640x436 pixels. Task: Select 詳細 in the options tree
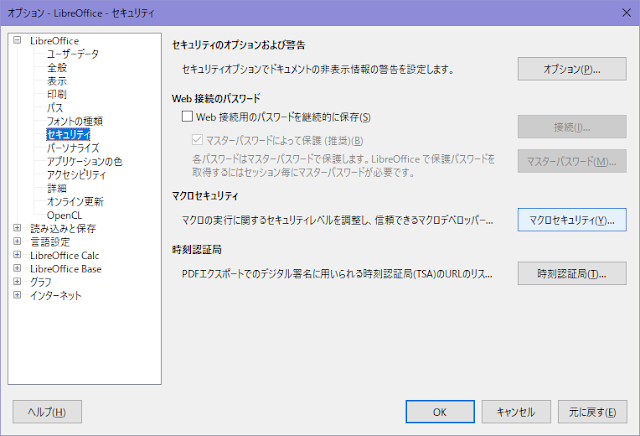click(x=57, y=188)
